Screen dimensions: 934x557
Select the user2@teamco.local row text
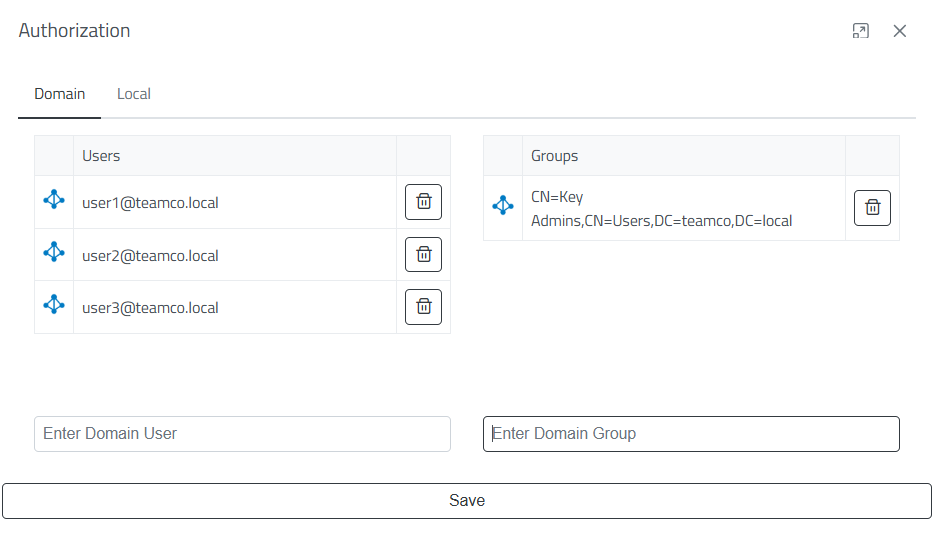tap(150, 256)
